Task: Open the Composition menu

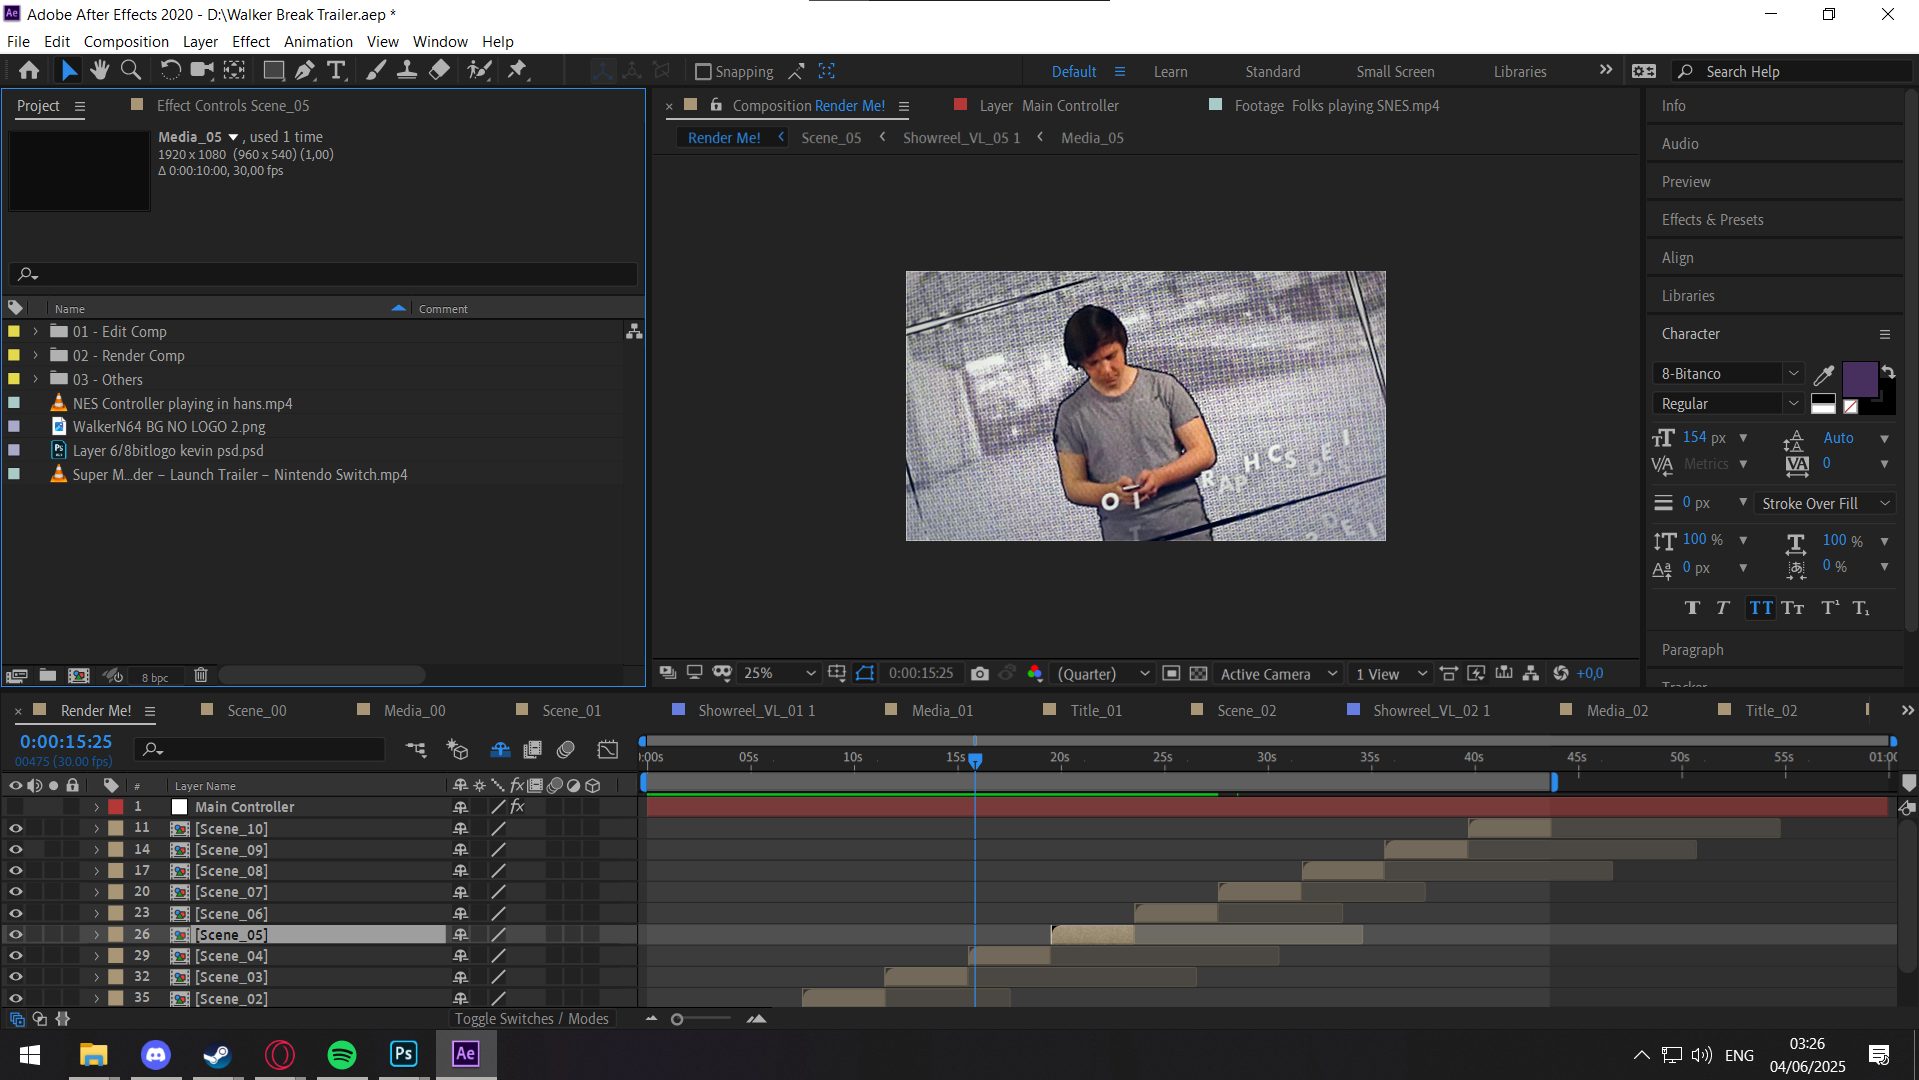Action: 126,42
